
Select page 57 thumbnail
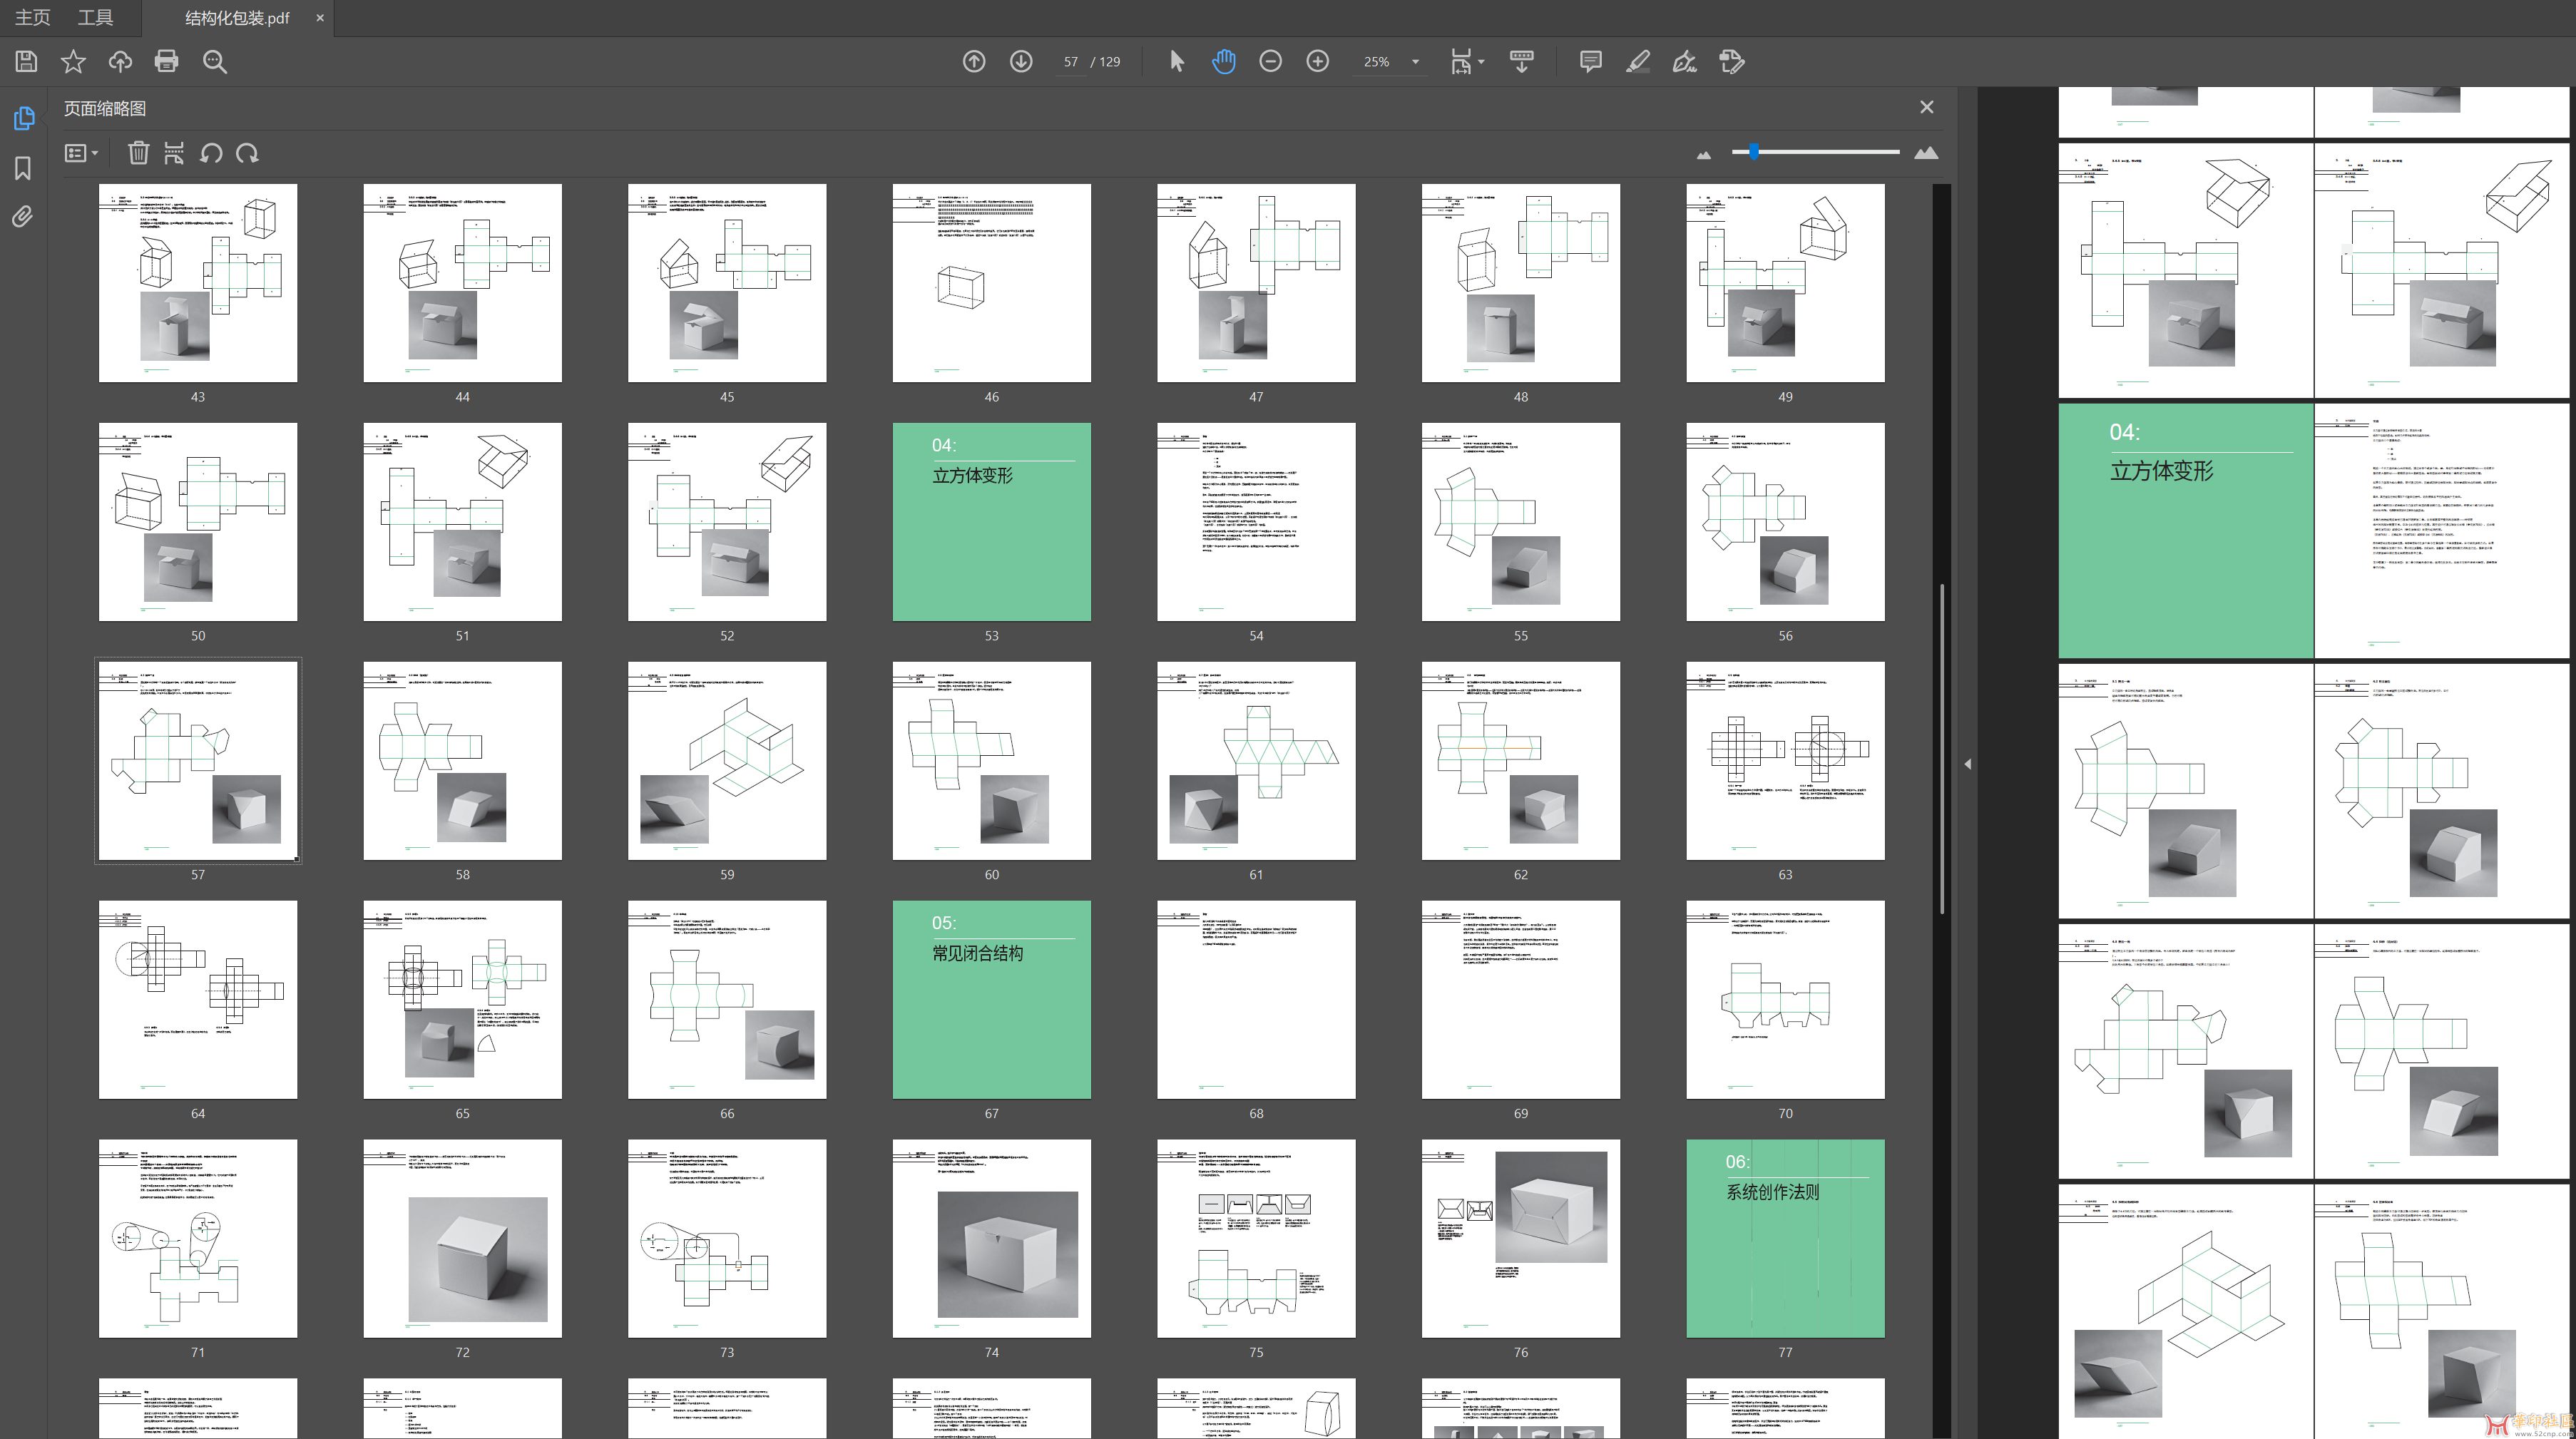198,761
